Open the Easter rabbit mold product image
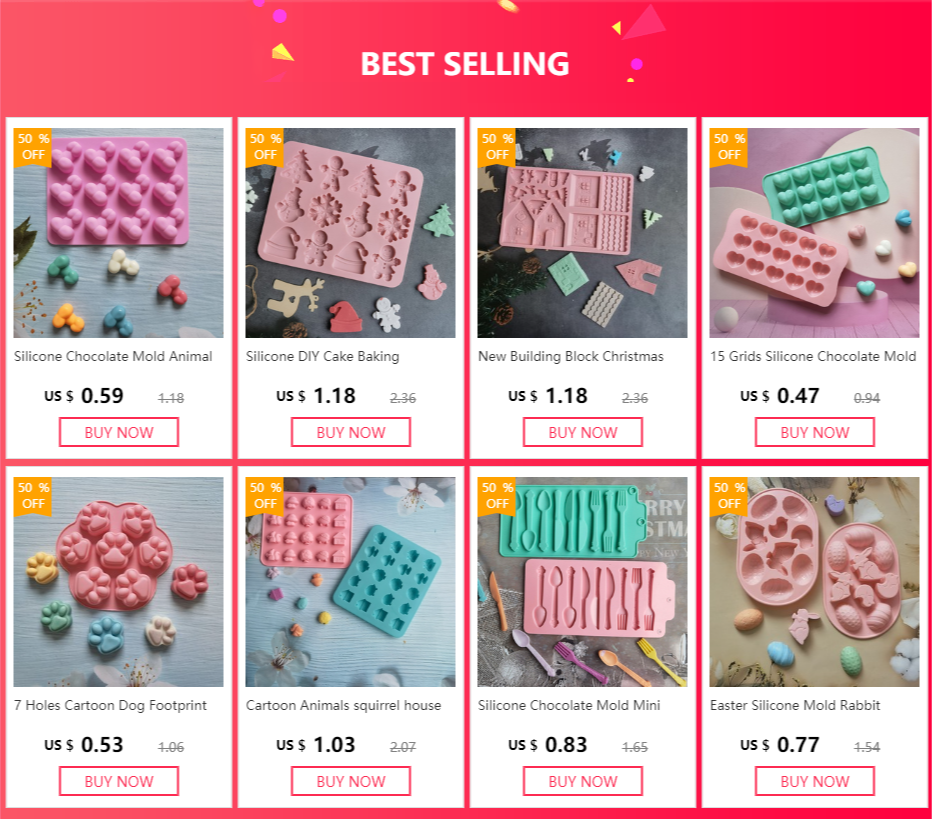 click(814, 582)
